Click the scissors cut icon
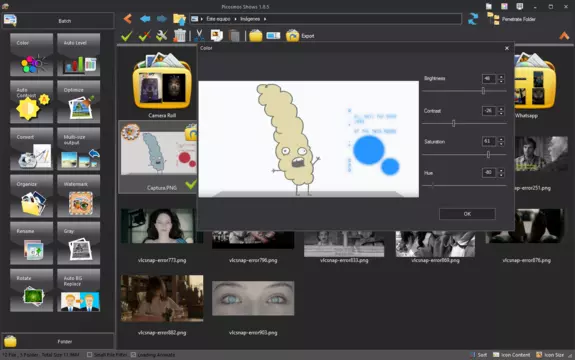This screenshot has width=575, height=360. tap(199, 36)
